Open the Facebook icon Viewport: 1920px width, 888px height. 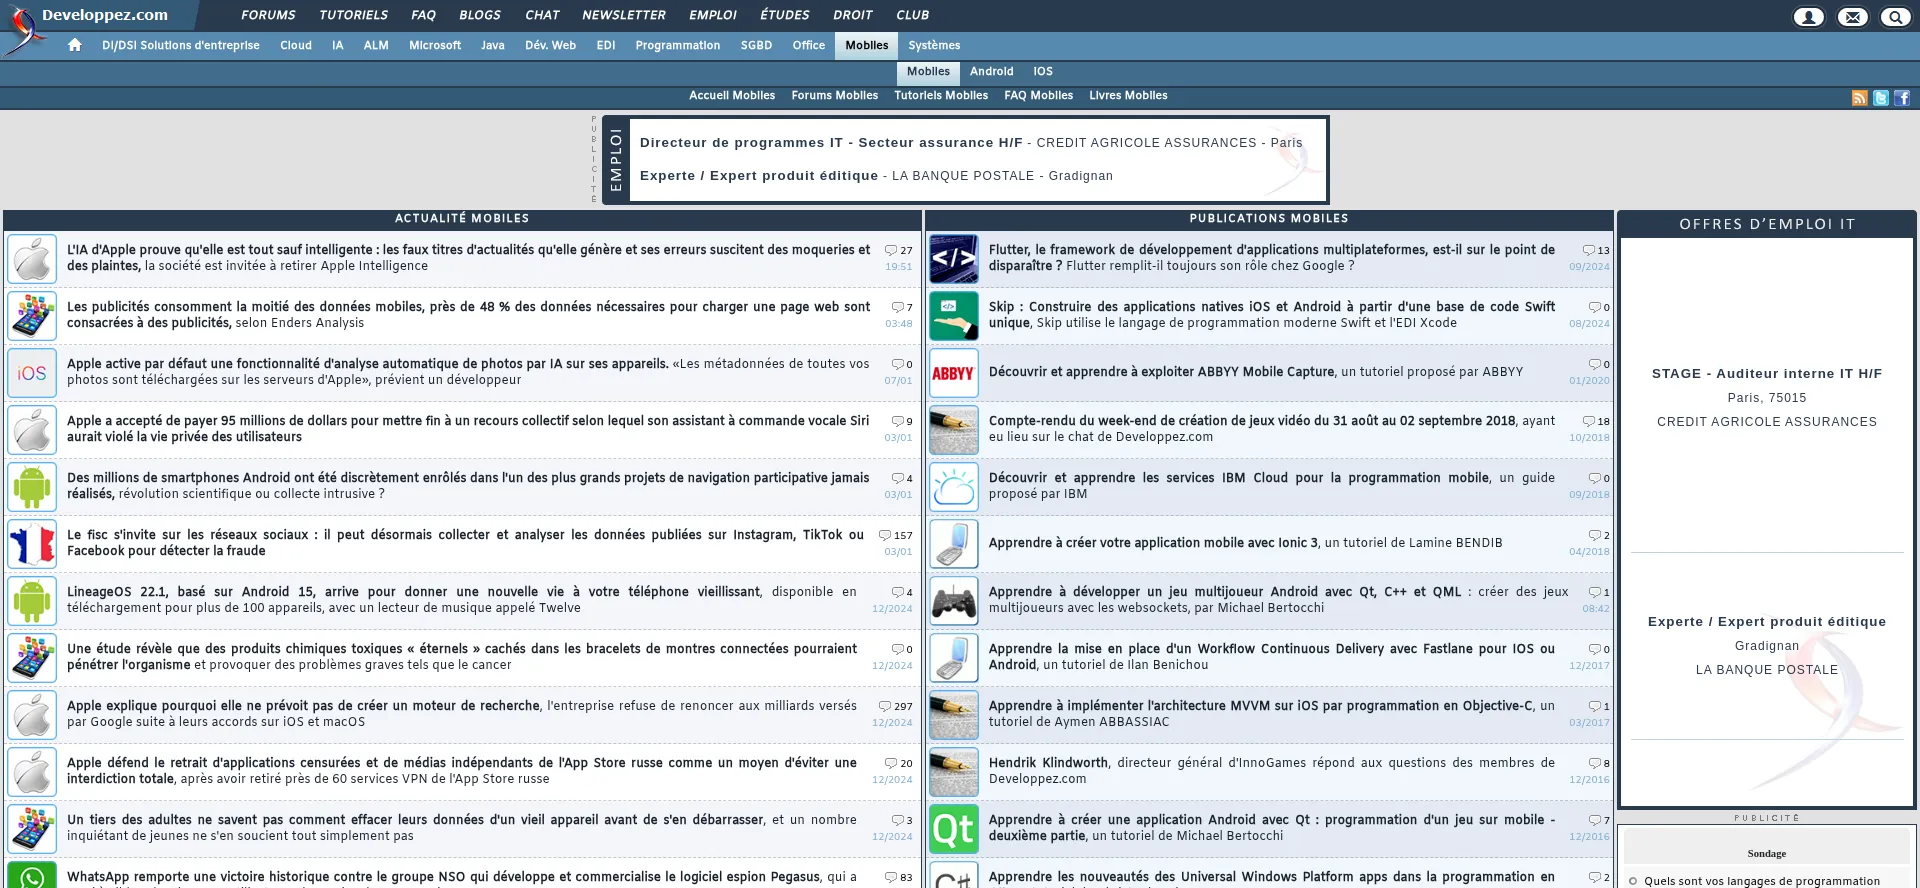[x=1901, y=98]
